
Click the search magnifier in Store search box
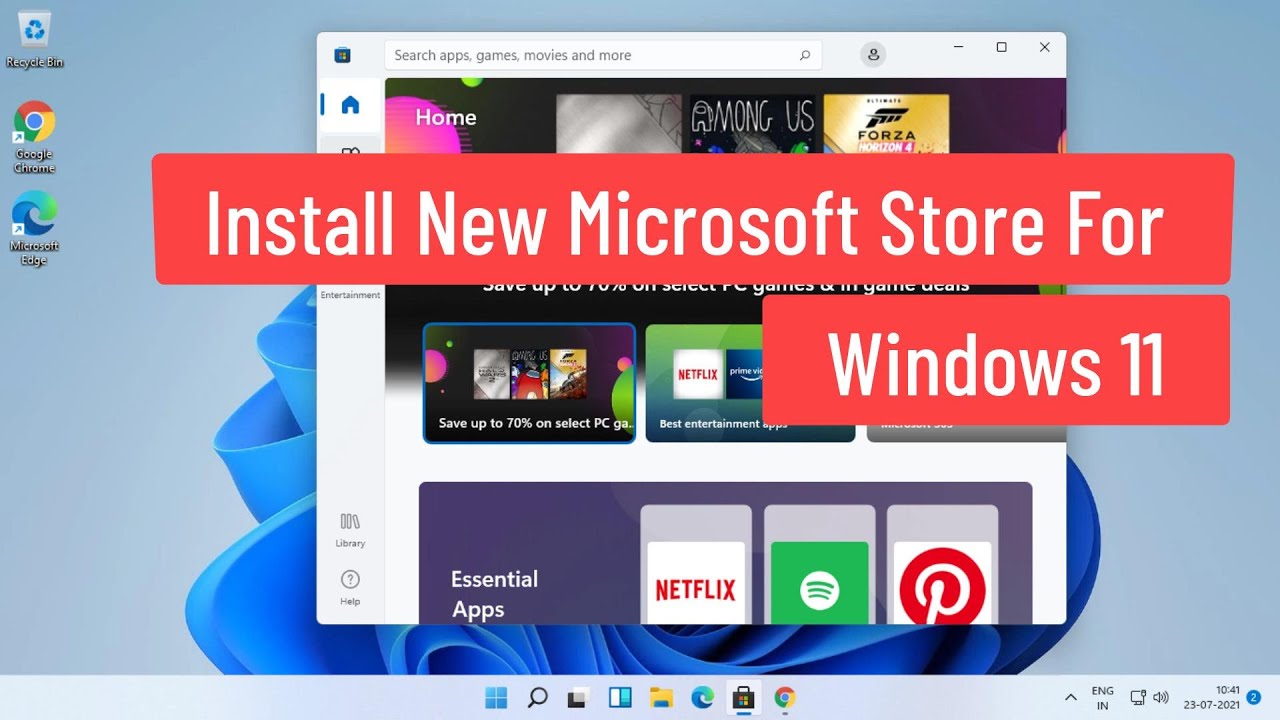click(804, 56)
